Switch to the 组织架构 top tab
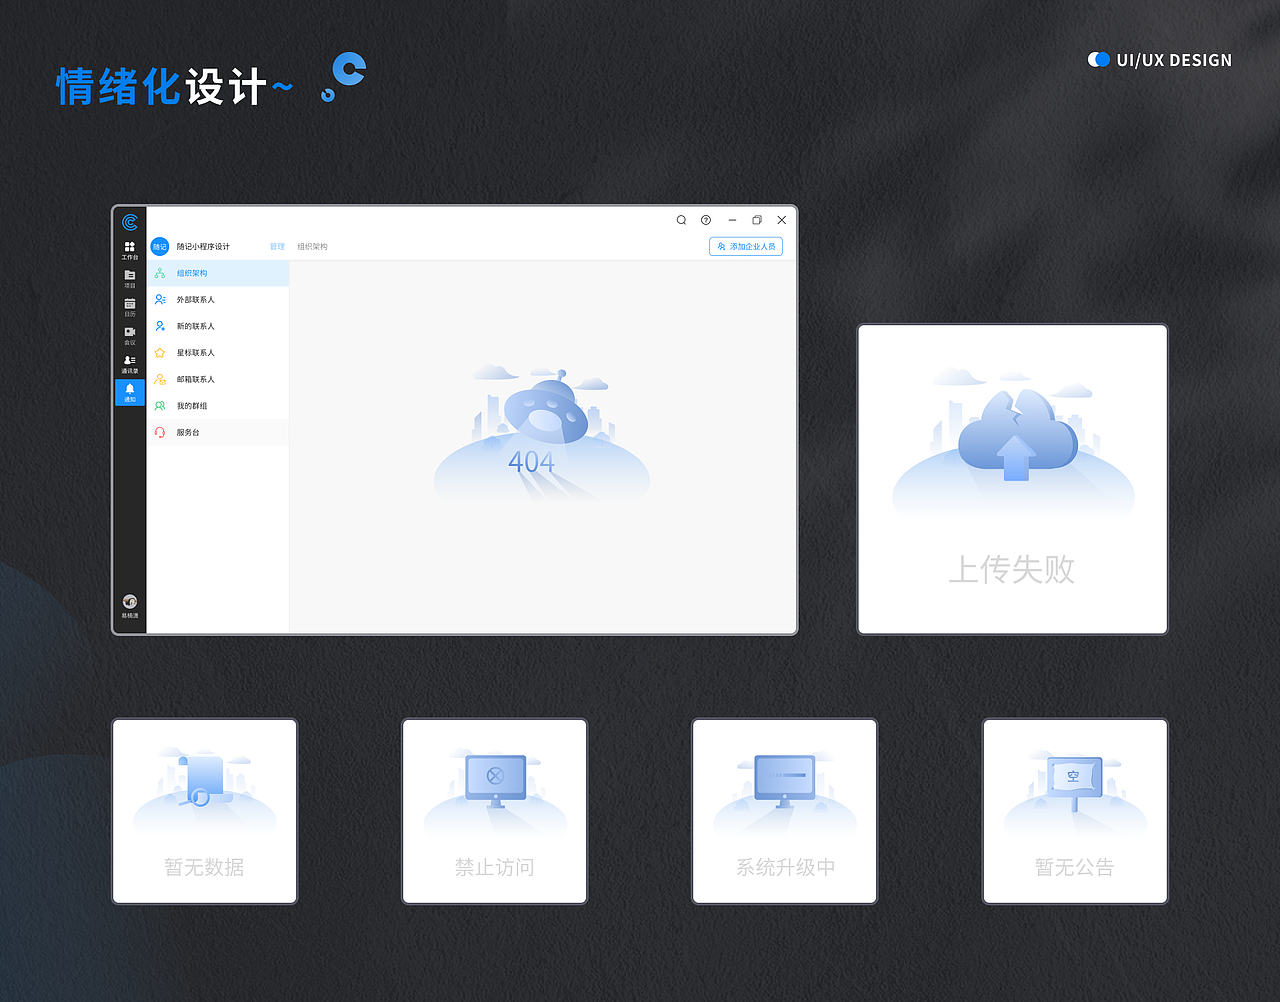This screenshot has height=1002, width=1280. click(314, 246)
